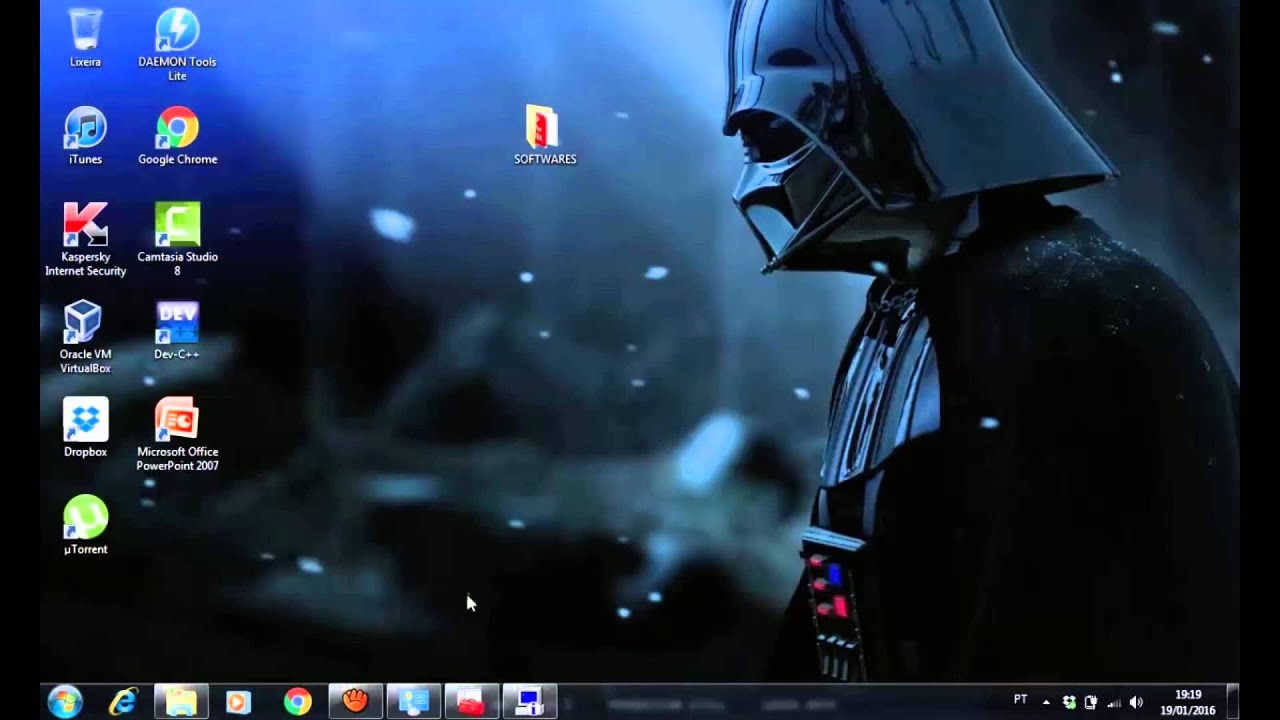1280x720 pixels.
Task: Select the Microsoft Office PowerPoint 2007 shortcut
Action: (177, 435)
